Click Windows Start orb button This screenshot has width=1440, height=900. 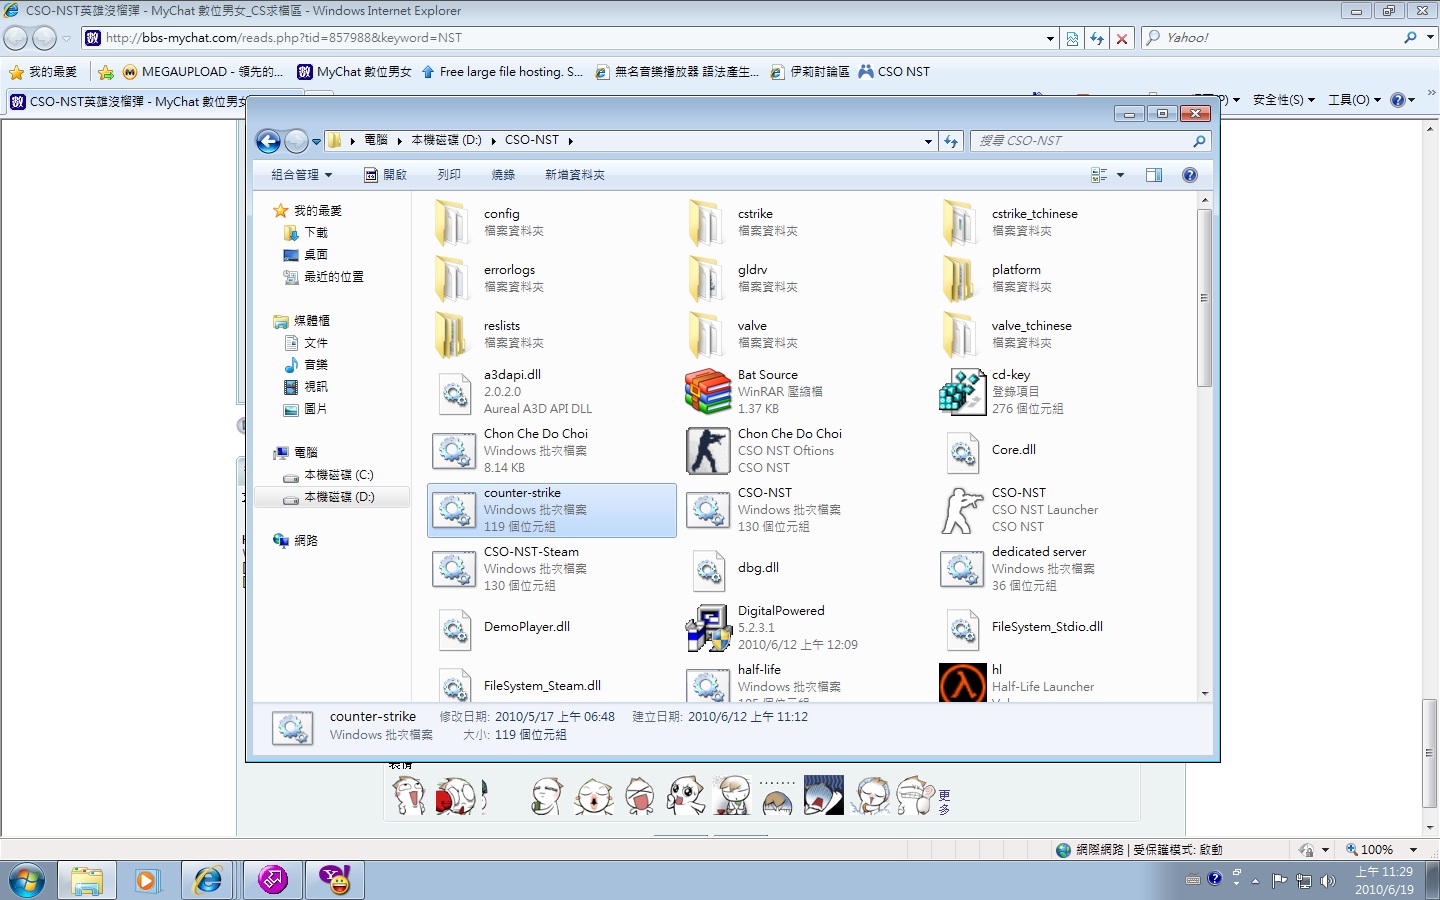(27, 881)
